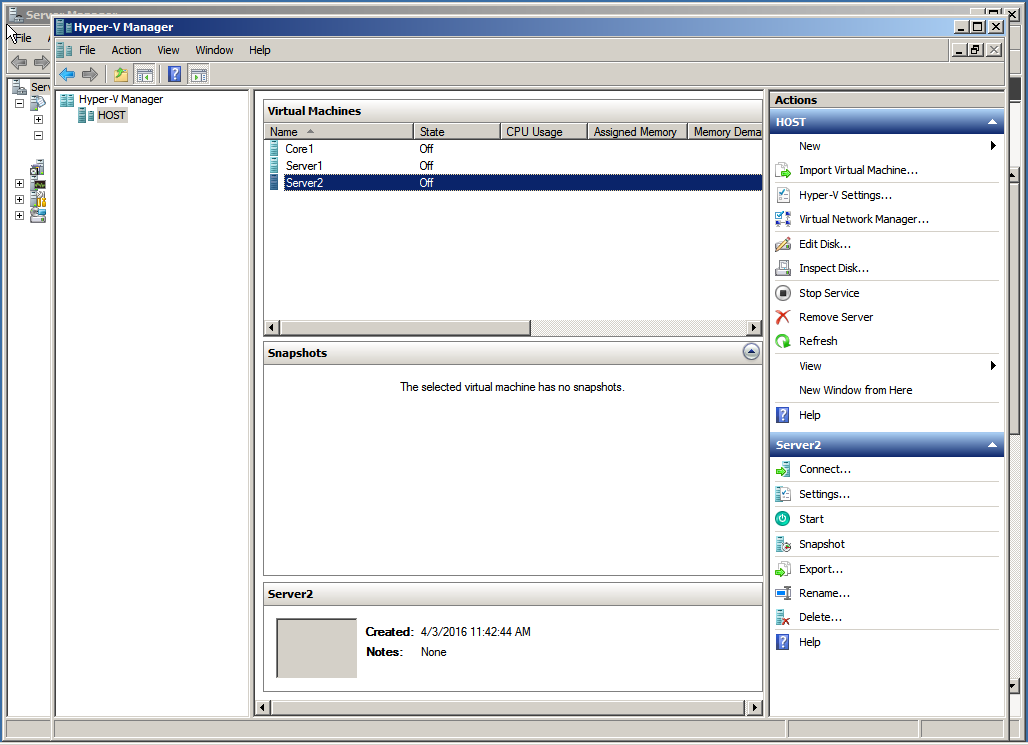Screen dimensions: 1028x745
Task: Click the Forward arrow in Hyper-V toolbar
Action: click(90, 75)
